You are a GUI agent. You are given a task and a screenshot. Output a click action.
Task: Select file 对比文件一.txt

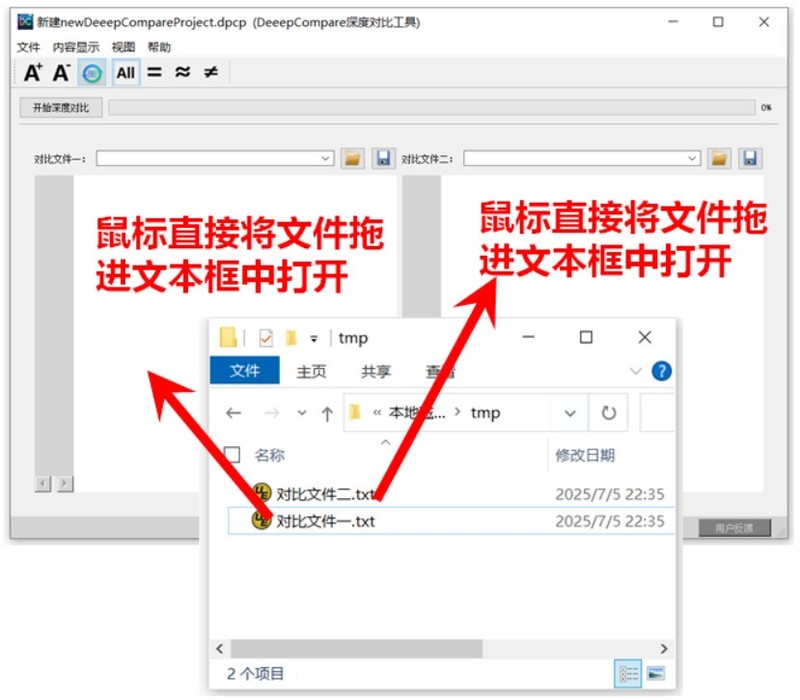coord(326,521)
